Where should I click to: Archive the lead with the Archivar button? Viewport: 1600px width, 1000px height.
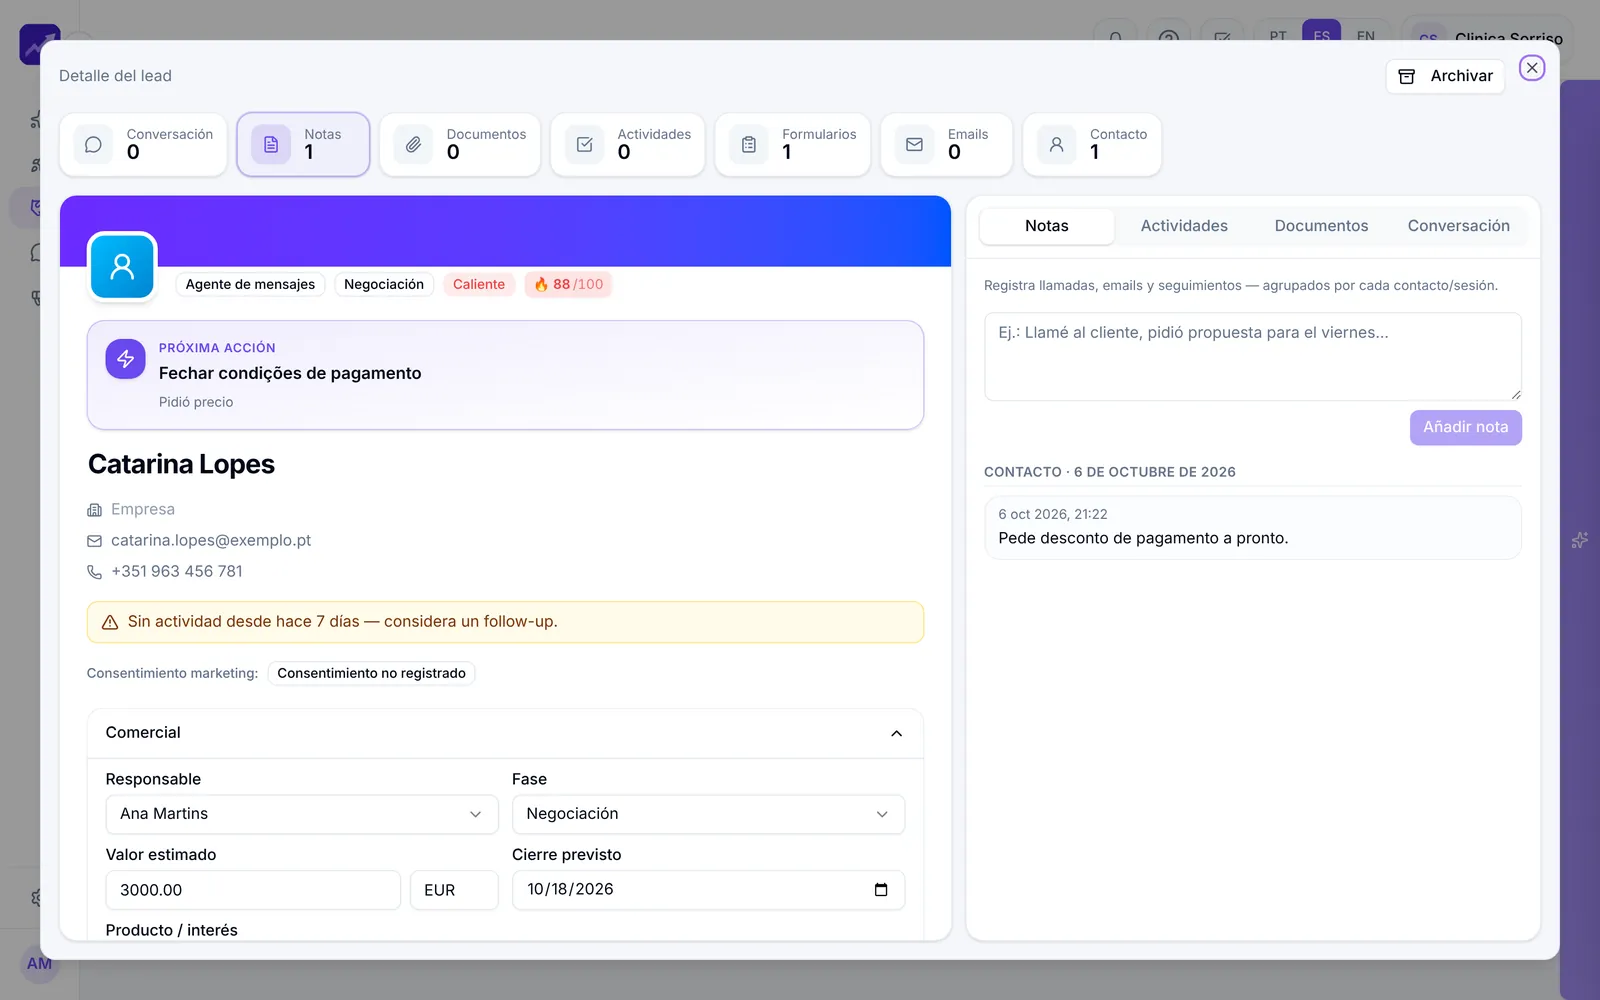click(x=1445, y=76)
